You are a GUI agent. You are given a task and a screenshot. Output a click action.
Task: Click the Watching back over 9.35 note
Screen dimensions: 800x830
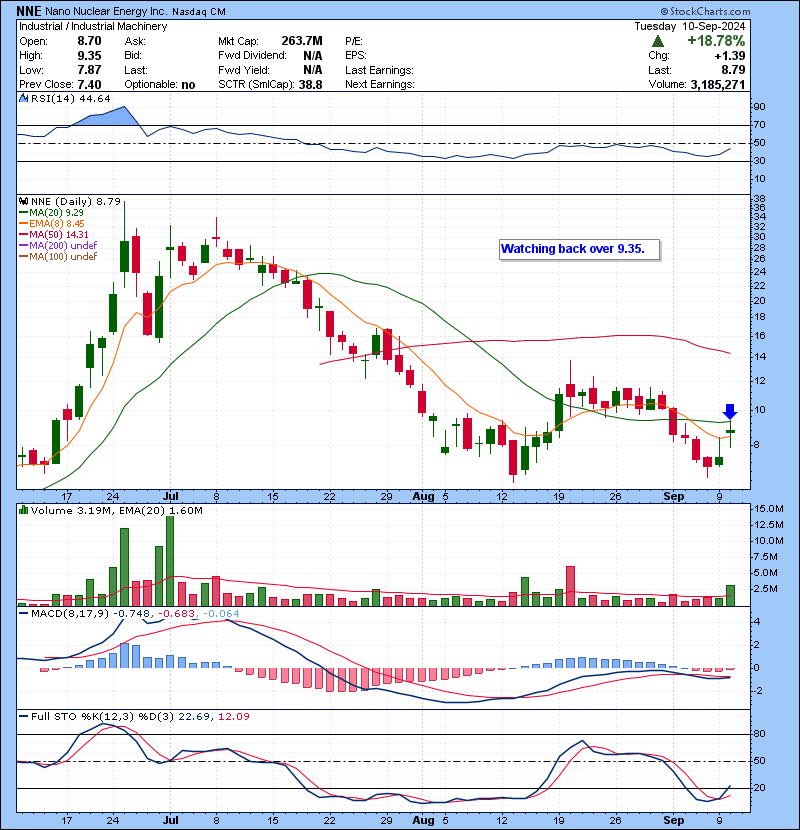(579, 249)
